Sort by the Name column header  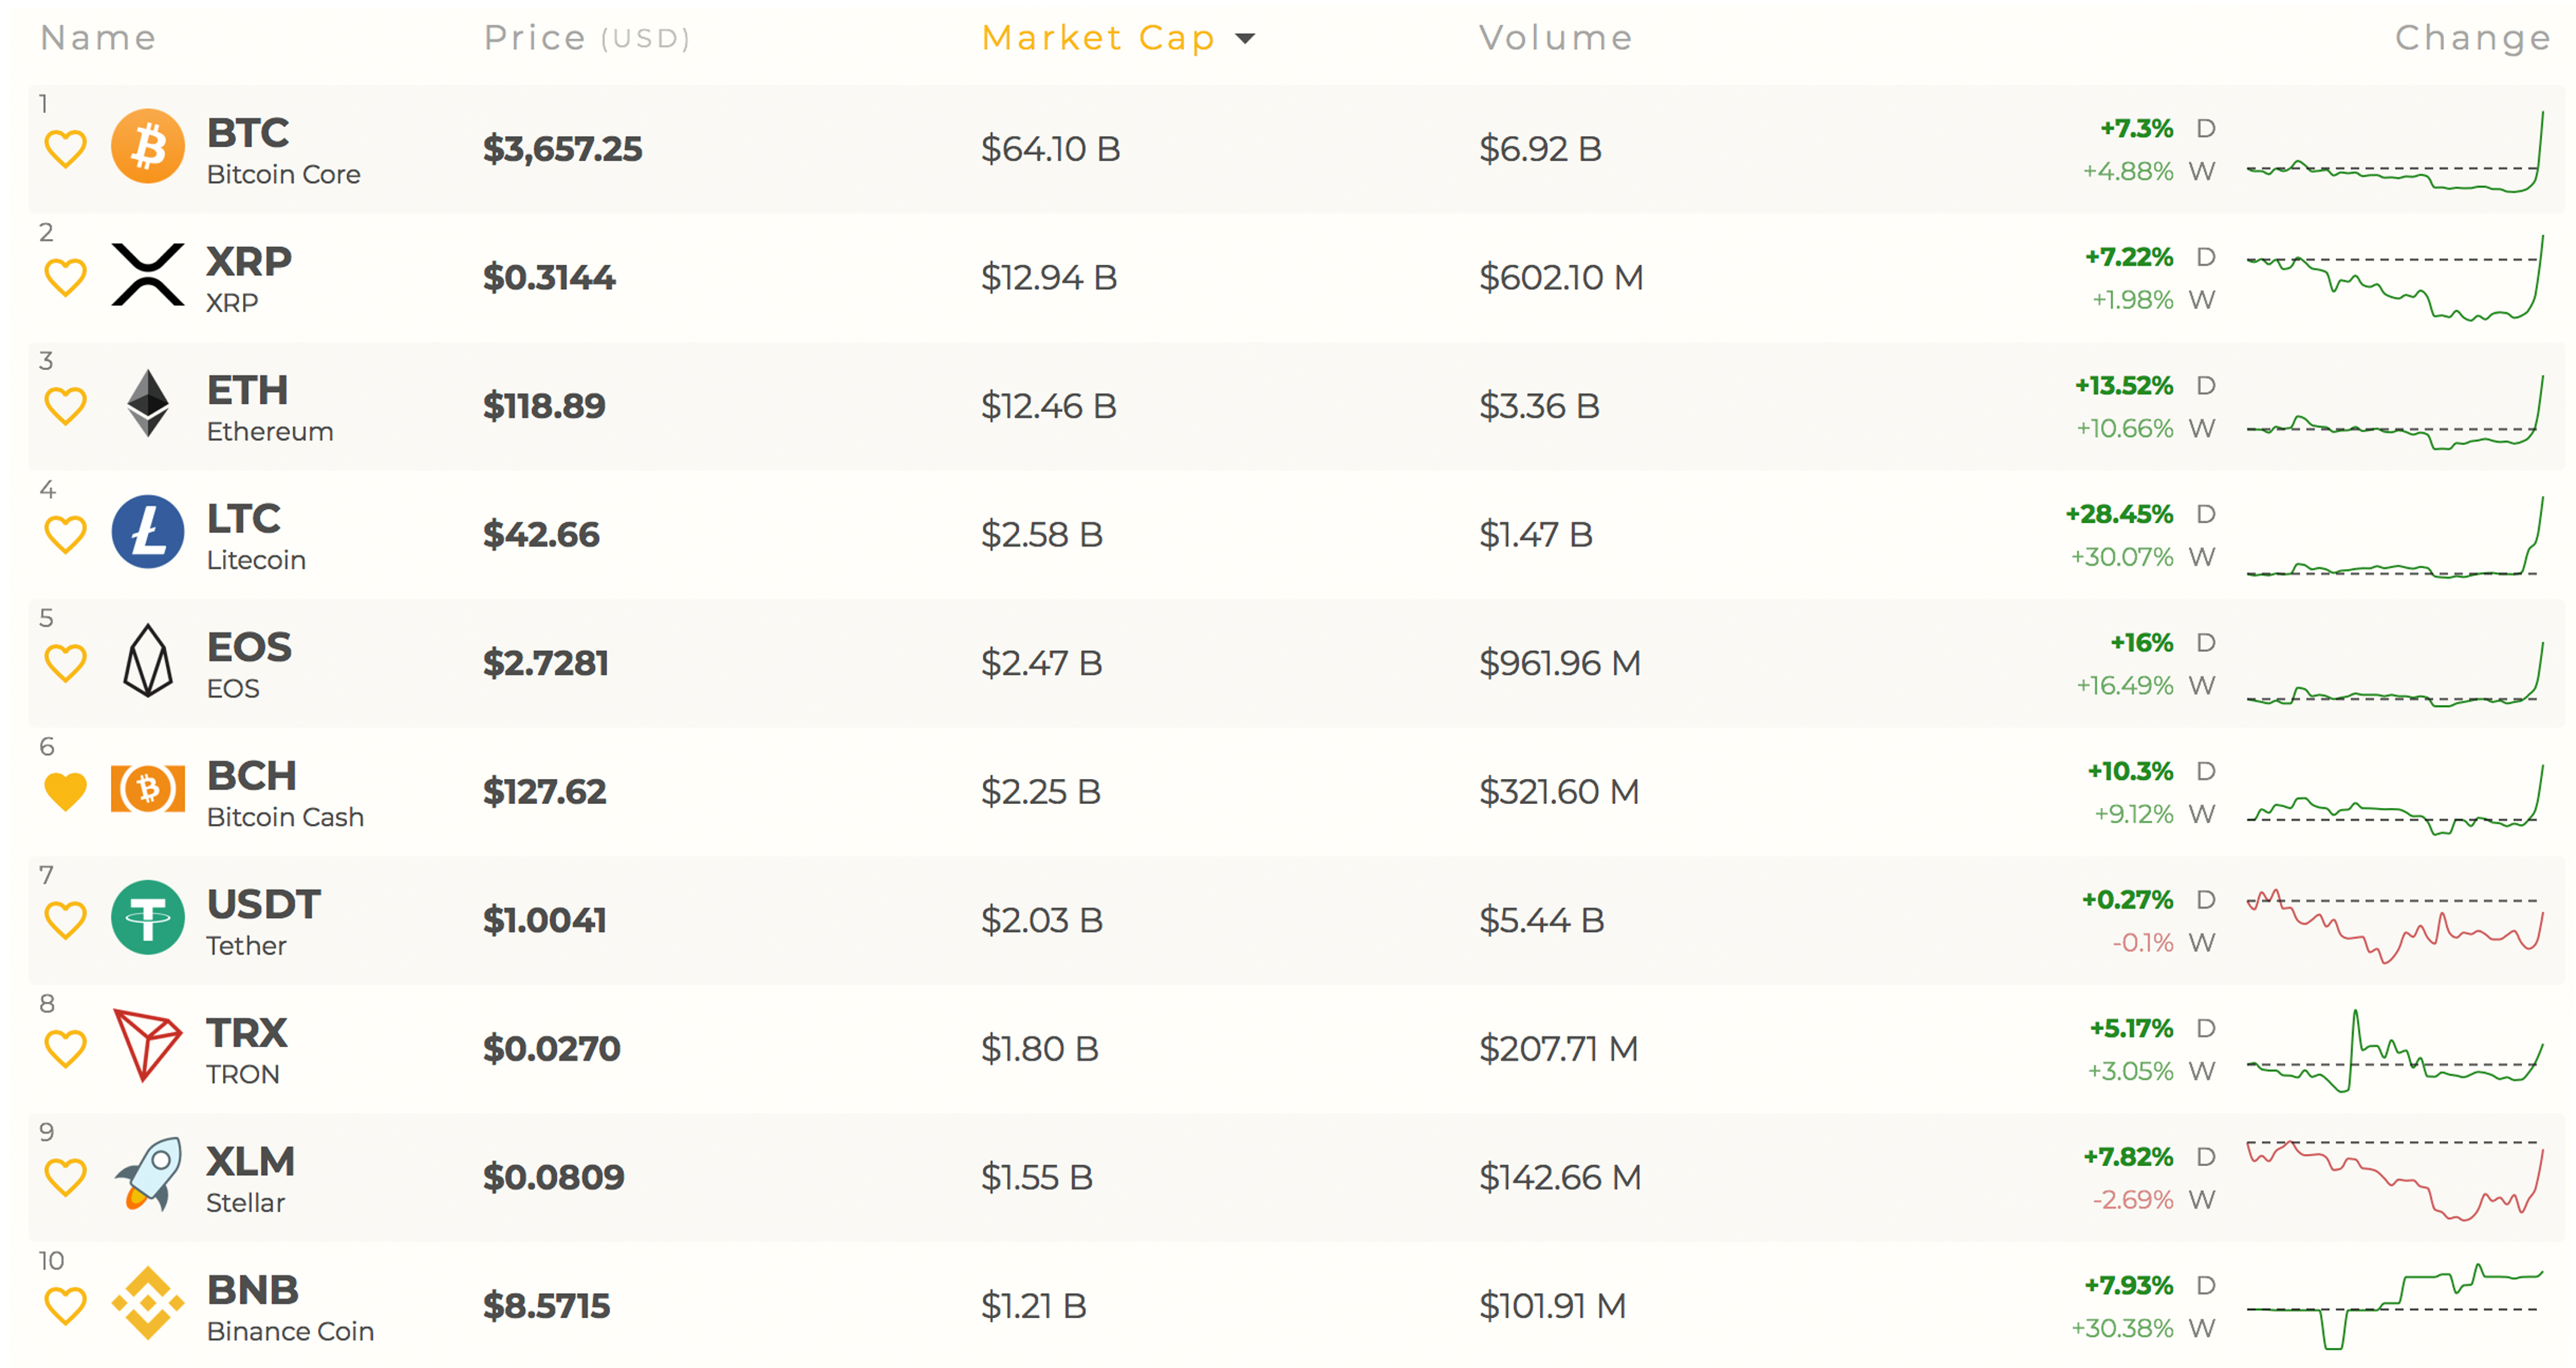tap(98, 38)
